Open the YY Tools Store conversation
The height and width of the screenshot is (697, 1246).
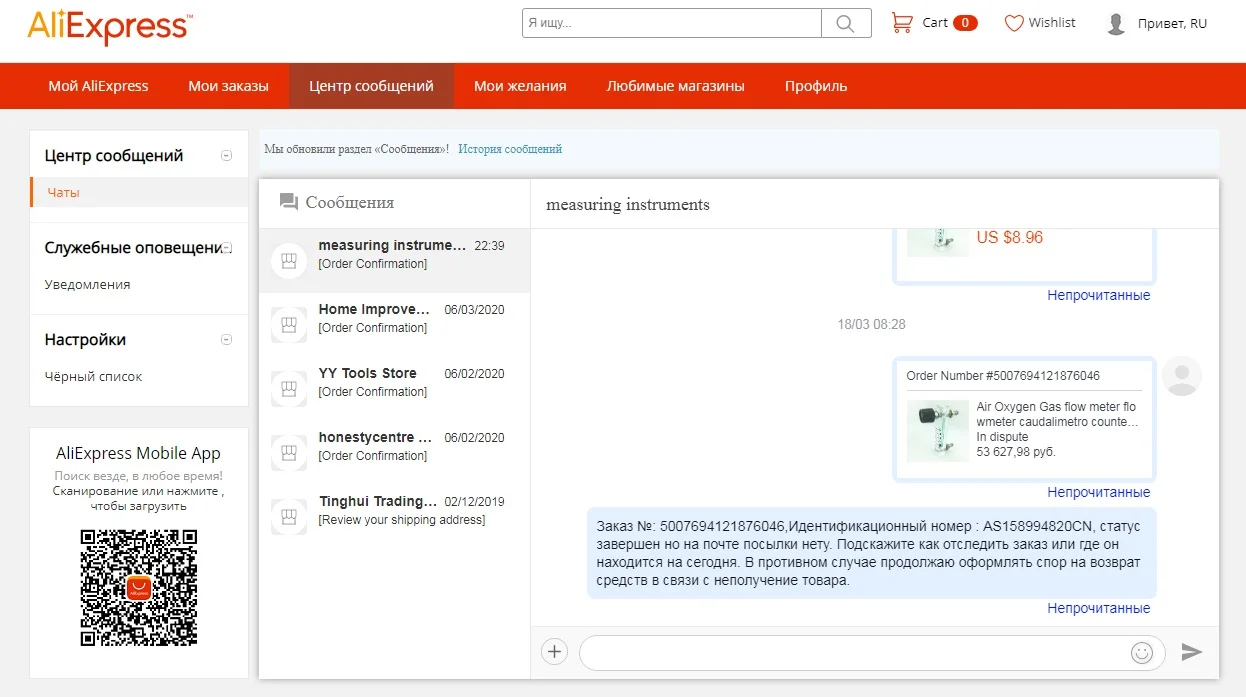tap(394, 389)
